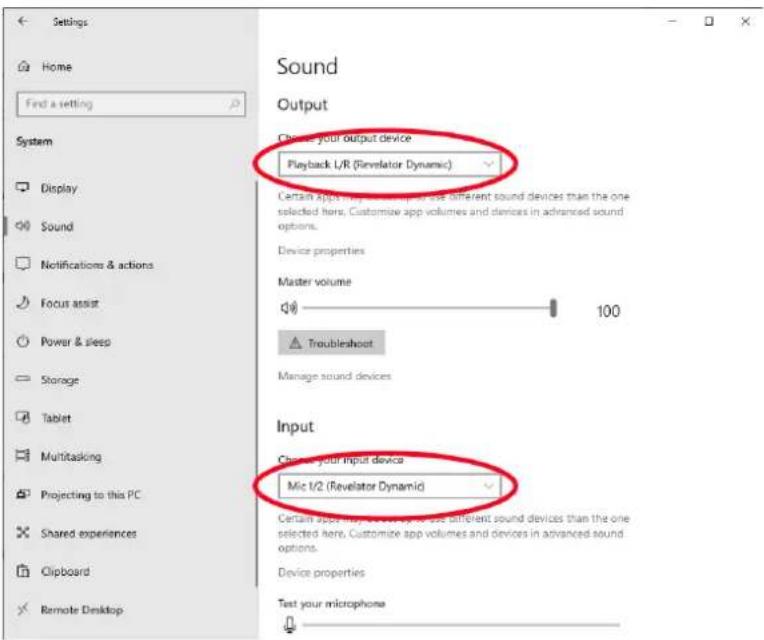Viewport: 764px width, 640px height.
Task: Click the System category heading
Action: tap(34, 142)
